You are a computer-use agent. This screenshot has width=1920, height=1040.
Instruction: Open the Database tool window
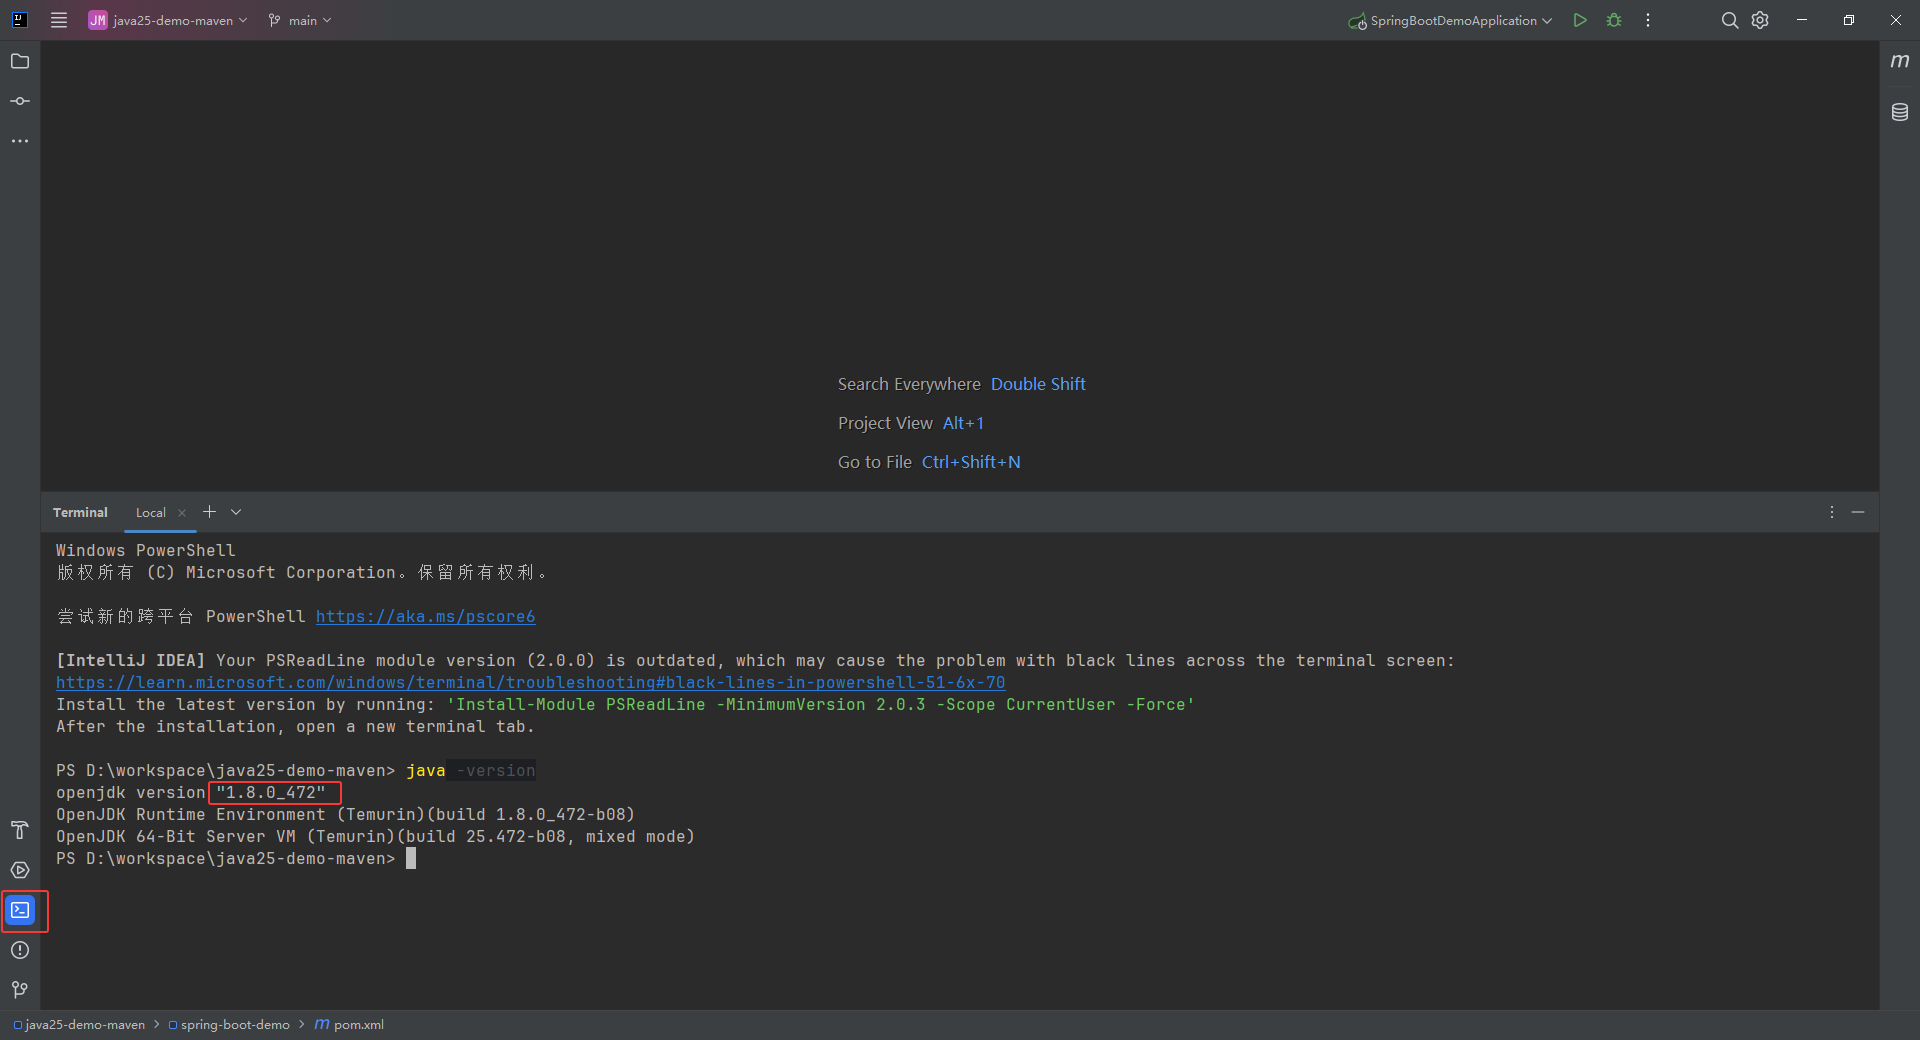tap(1900, 112)
